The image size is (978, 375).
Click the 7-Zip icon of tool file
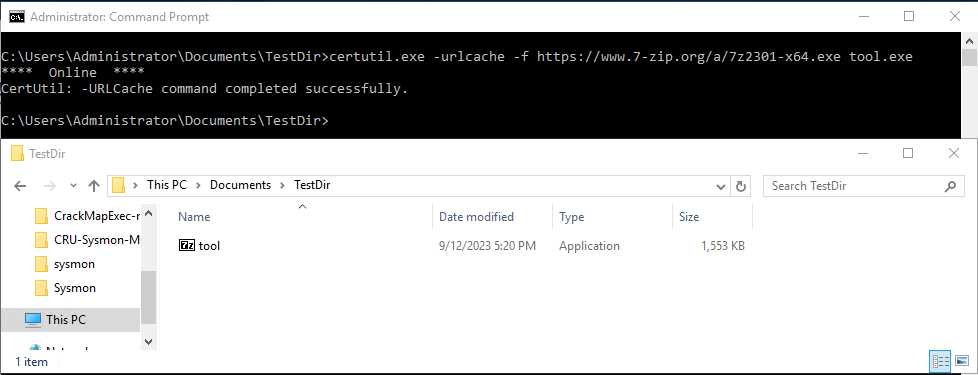pyautogui.click(x=186, y=246)
